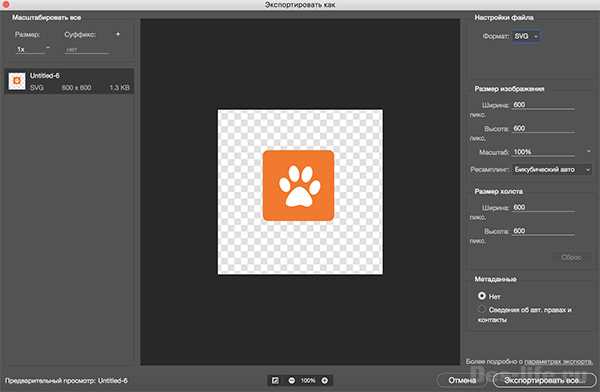Click the Суффикс input field

[x=87, y=49]
